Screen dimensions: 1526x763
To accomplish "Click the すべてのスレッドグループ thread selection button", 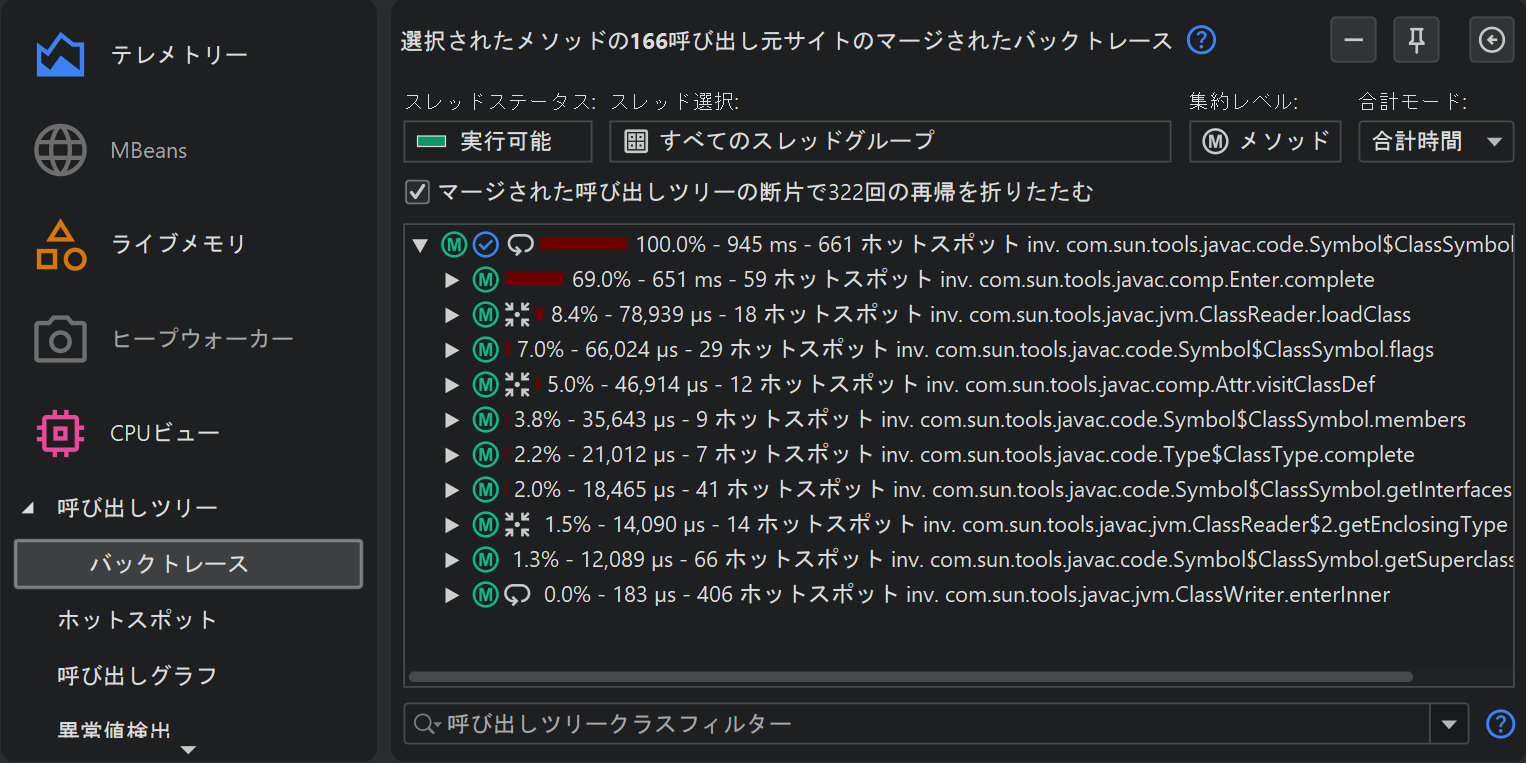I will (x=889, y=142).
